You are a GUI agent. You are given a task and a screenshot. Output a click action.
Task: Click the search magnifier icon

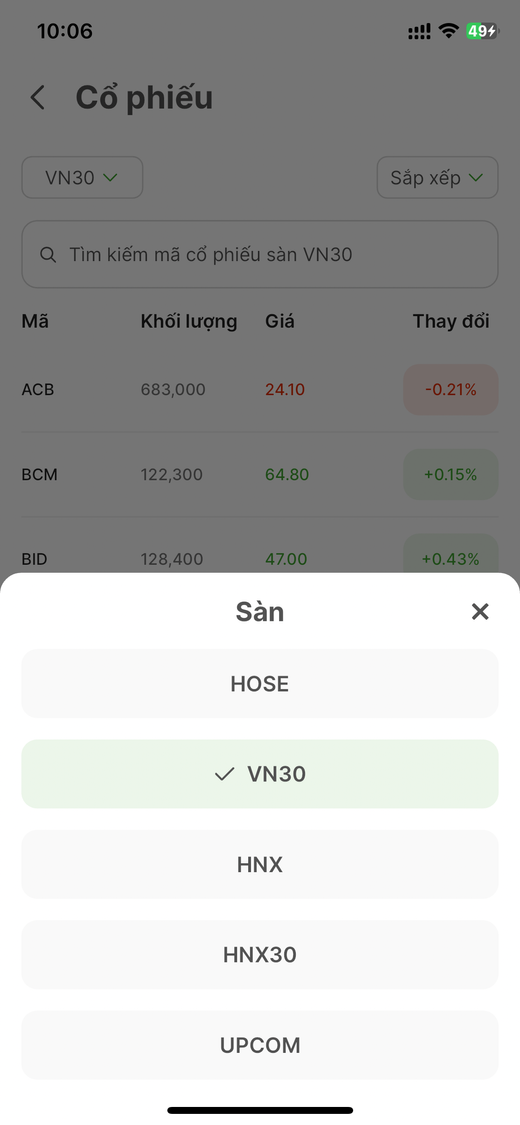click(x=48, y=255)
